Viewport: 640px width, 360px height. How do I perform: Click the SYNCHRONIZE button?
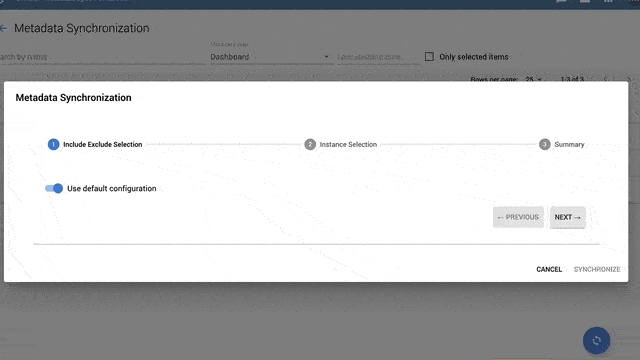tap(597, 269)
